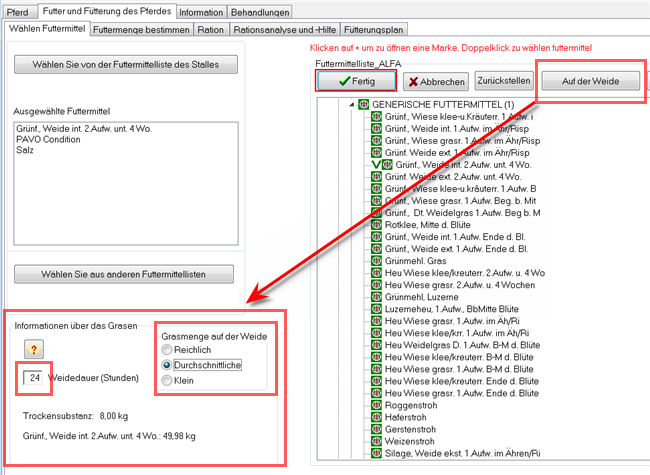This screenshot has height=475, width=650.
Task: Click icon of Grünf., Weide ext. 1.Aufw. Ende d. Bl.
Action: 376,249
